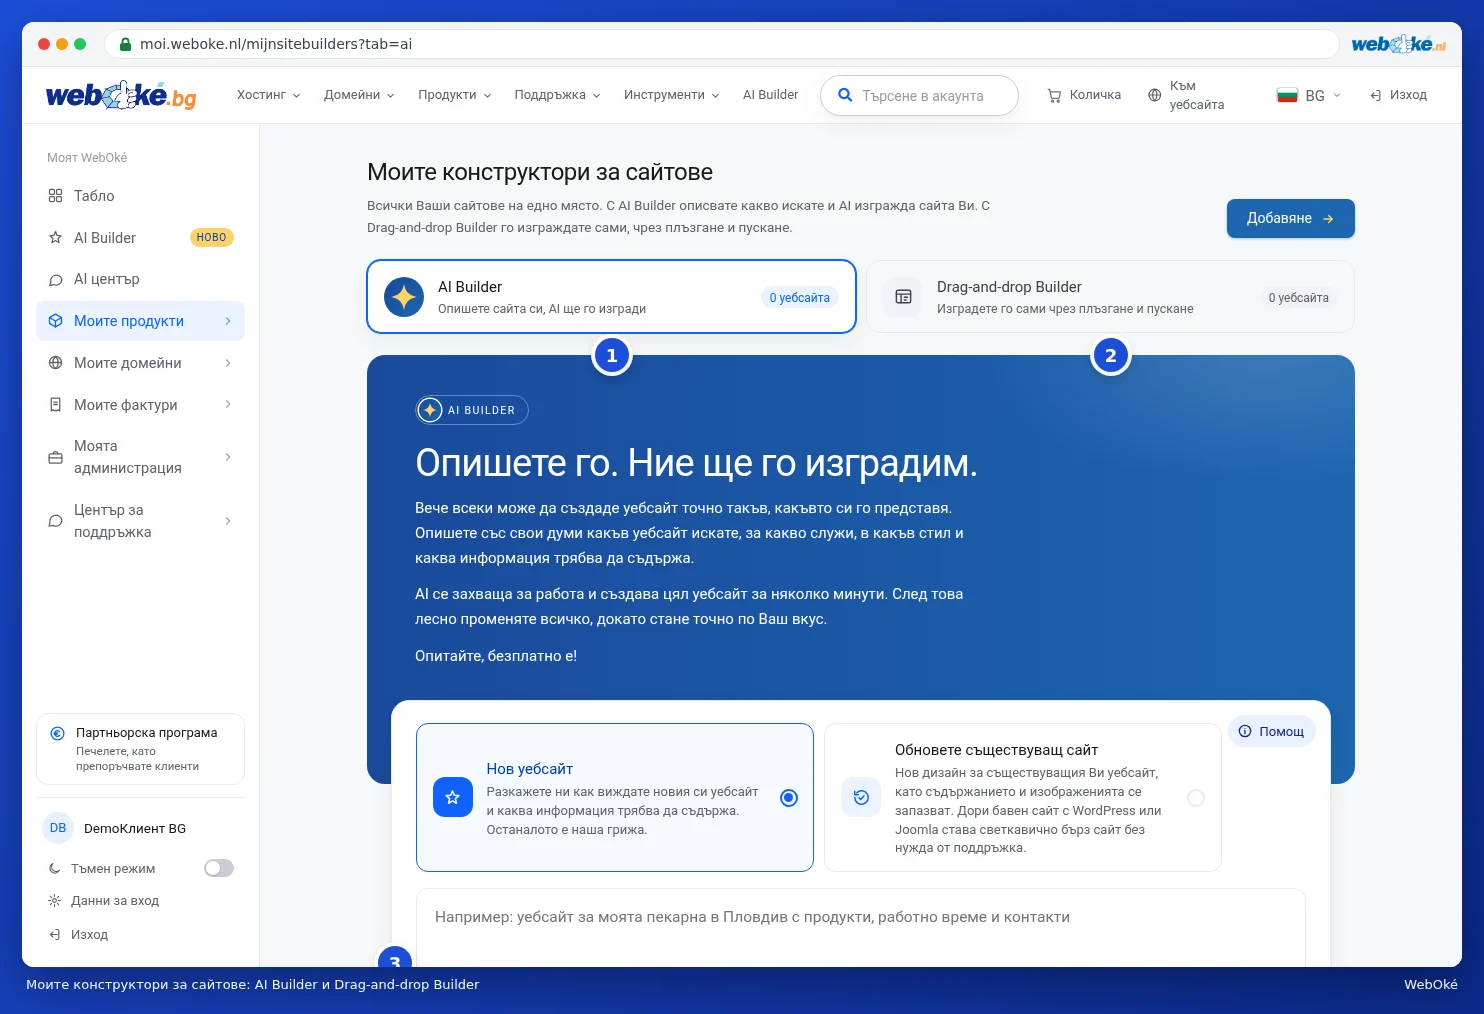
Task: Open the Инструменти dropdown menu
Action: [671, 95]
